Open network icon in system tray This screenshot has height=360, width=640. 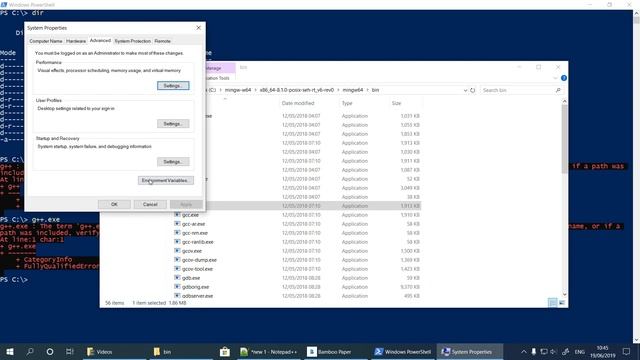click(544, 351)
